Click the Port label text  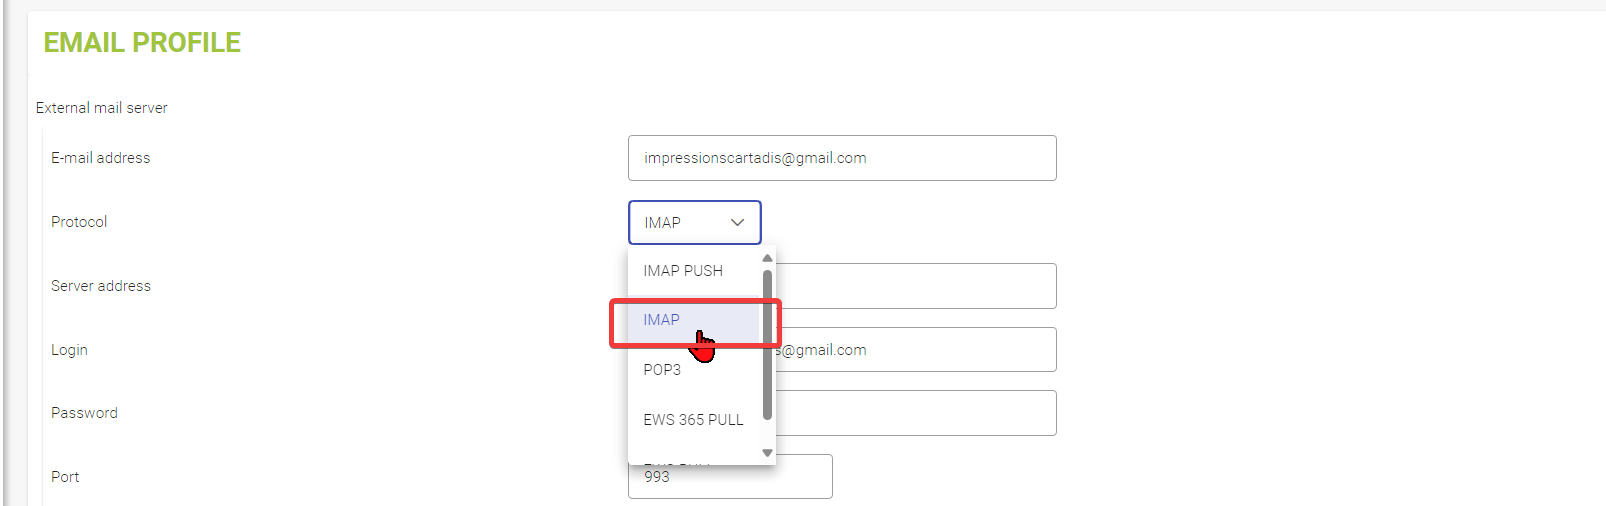click(x=65, y=477)
